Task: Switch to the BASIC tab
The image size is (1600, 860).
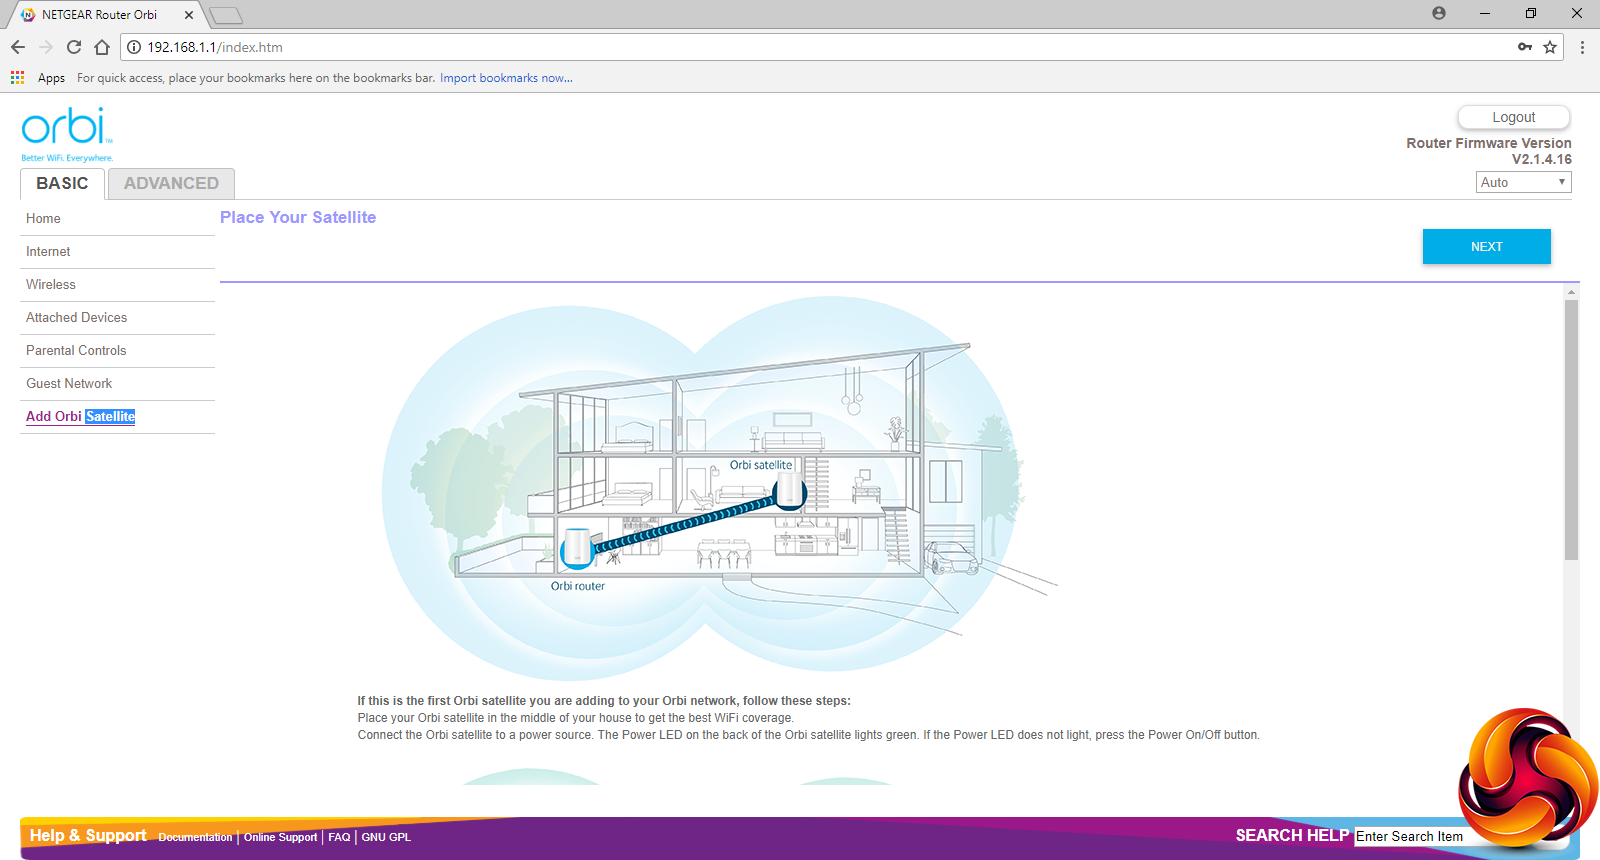Action: coord(62,183)
